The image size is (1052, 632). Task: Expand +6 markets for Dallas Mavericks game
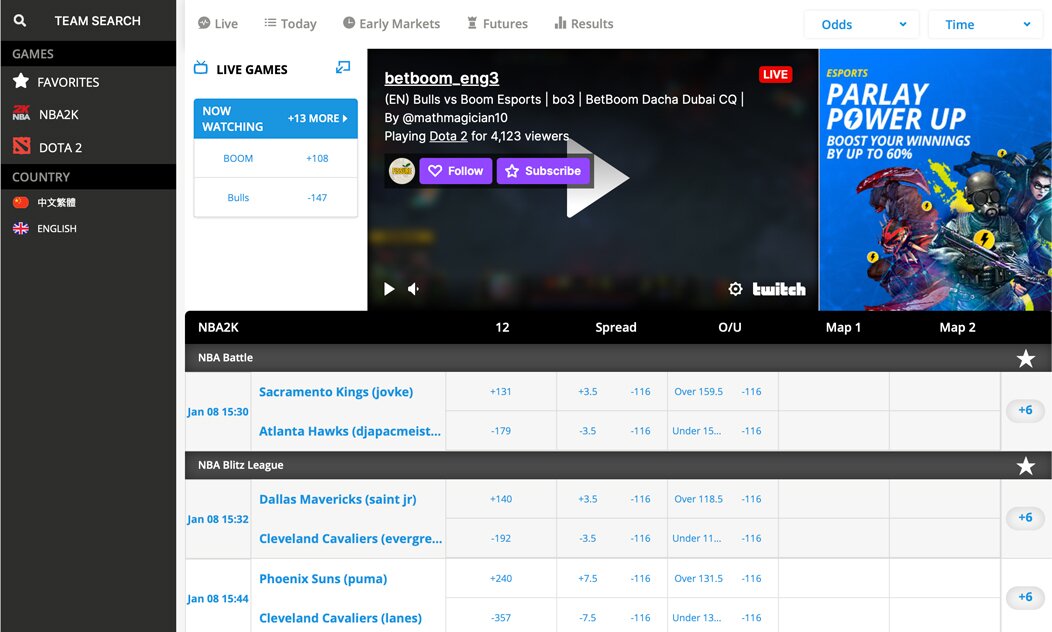1025,517
